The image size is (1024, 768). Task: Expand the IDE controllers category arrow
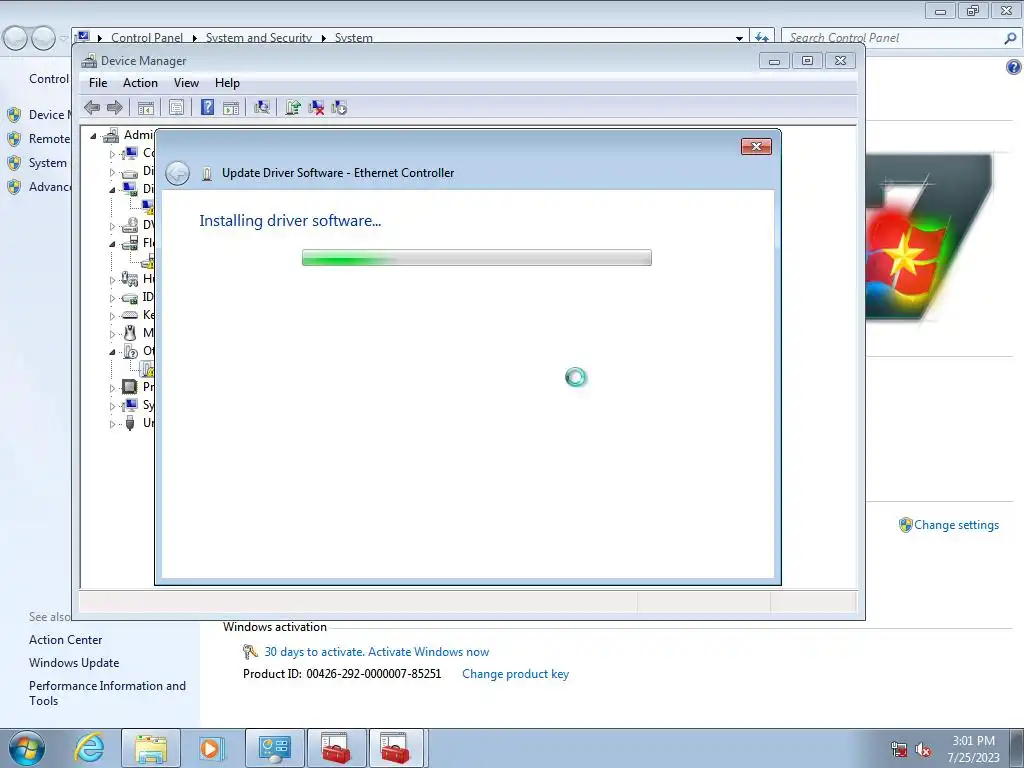(112, 298)
